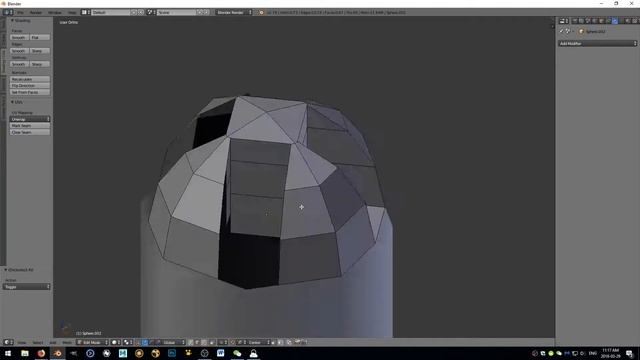Open File Explorer from the taskbar
This screenshot has width=640, height=360.
pyautogui.click(x=25, y=353)
